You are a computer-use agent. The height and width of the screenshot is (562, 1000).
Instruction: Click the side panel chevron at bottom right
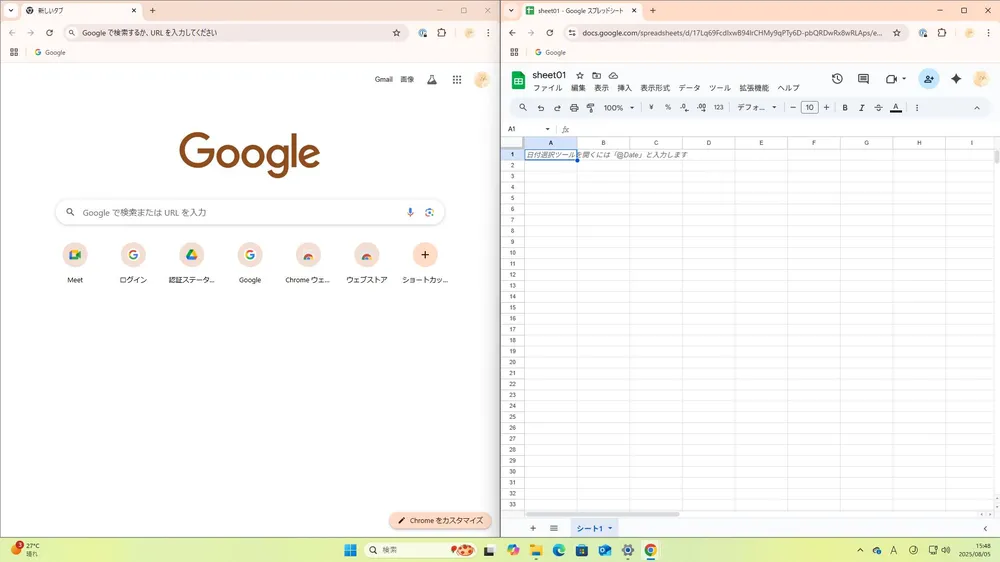pos(985,528)
